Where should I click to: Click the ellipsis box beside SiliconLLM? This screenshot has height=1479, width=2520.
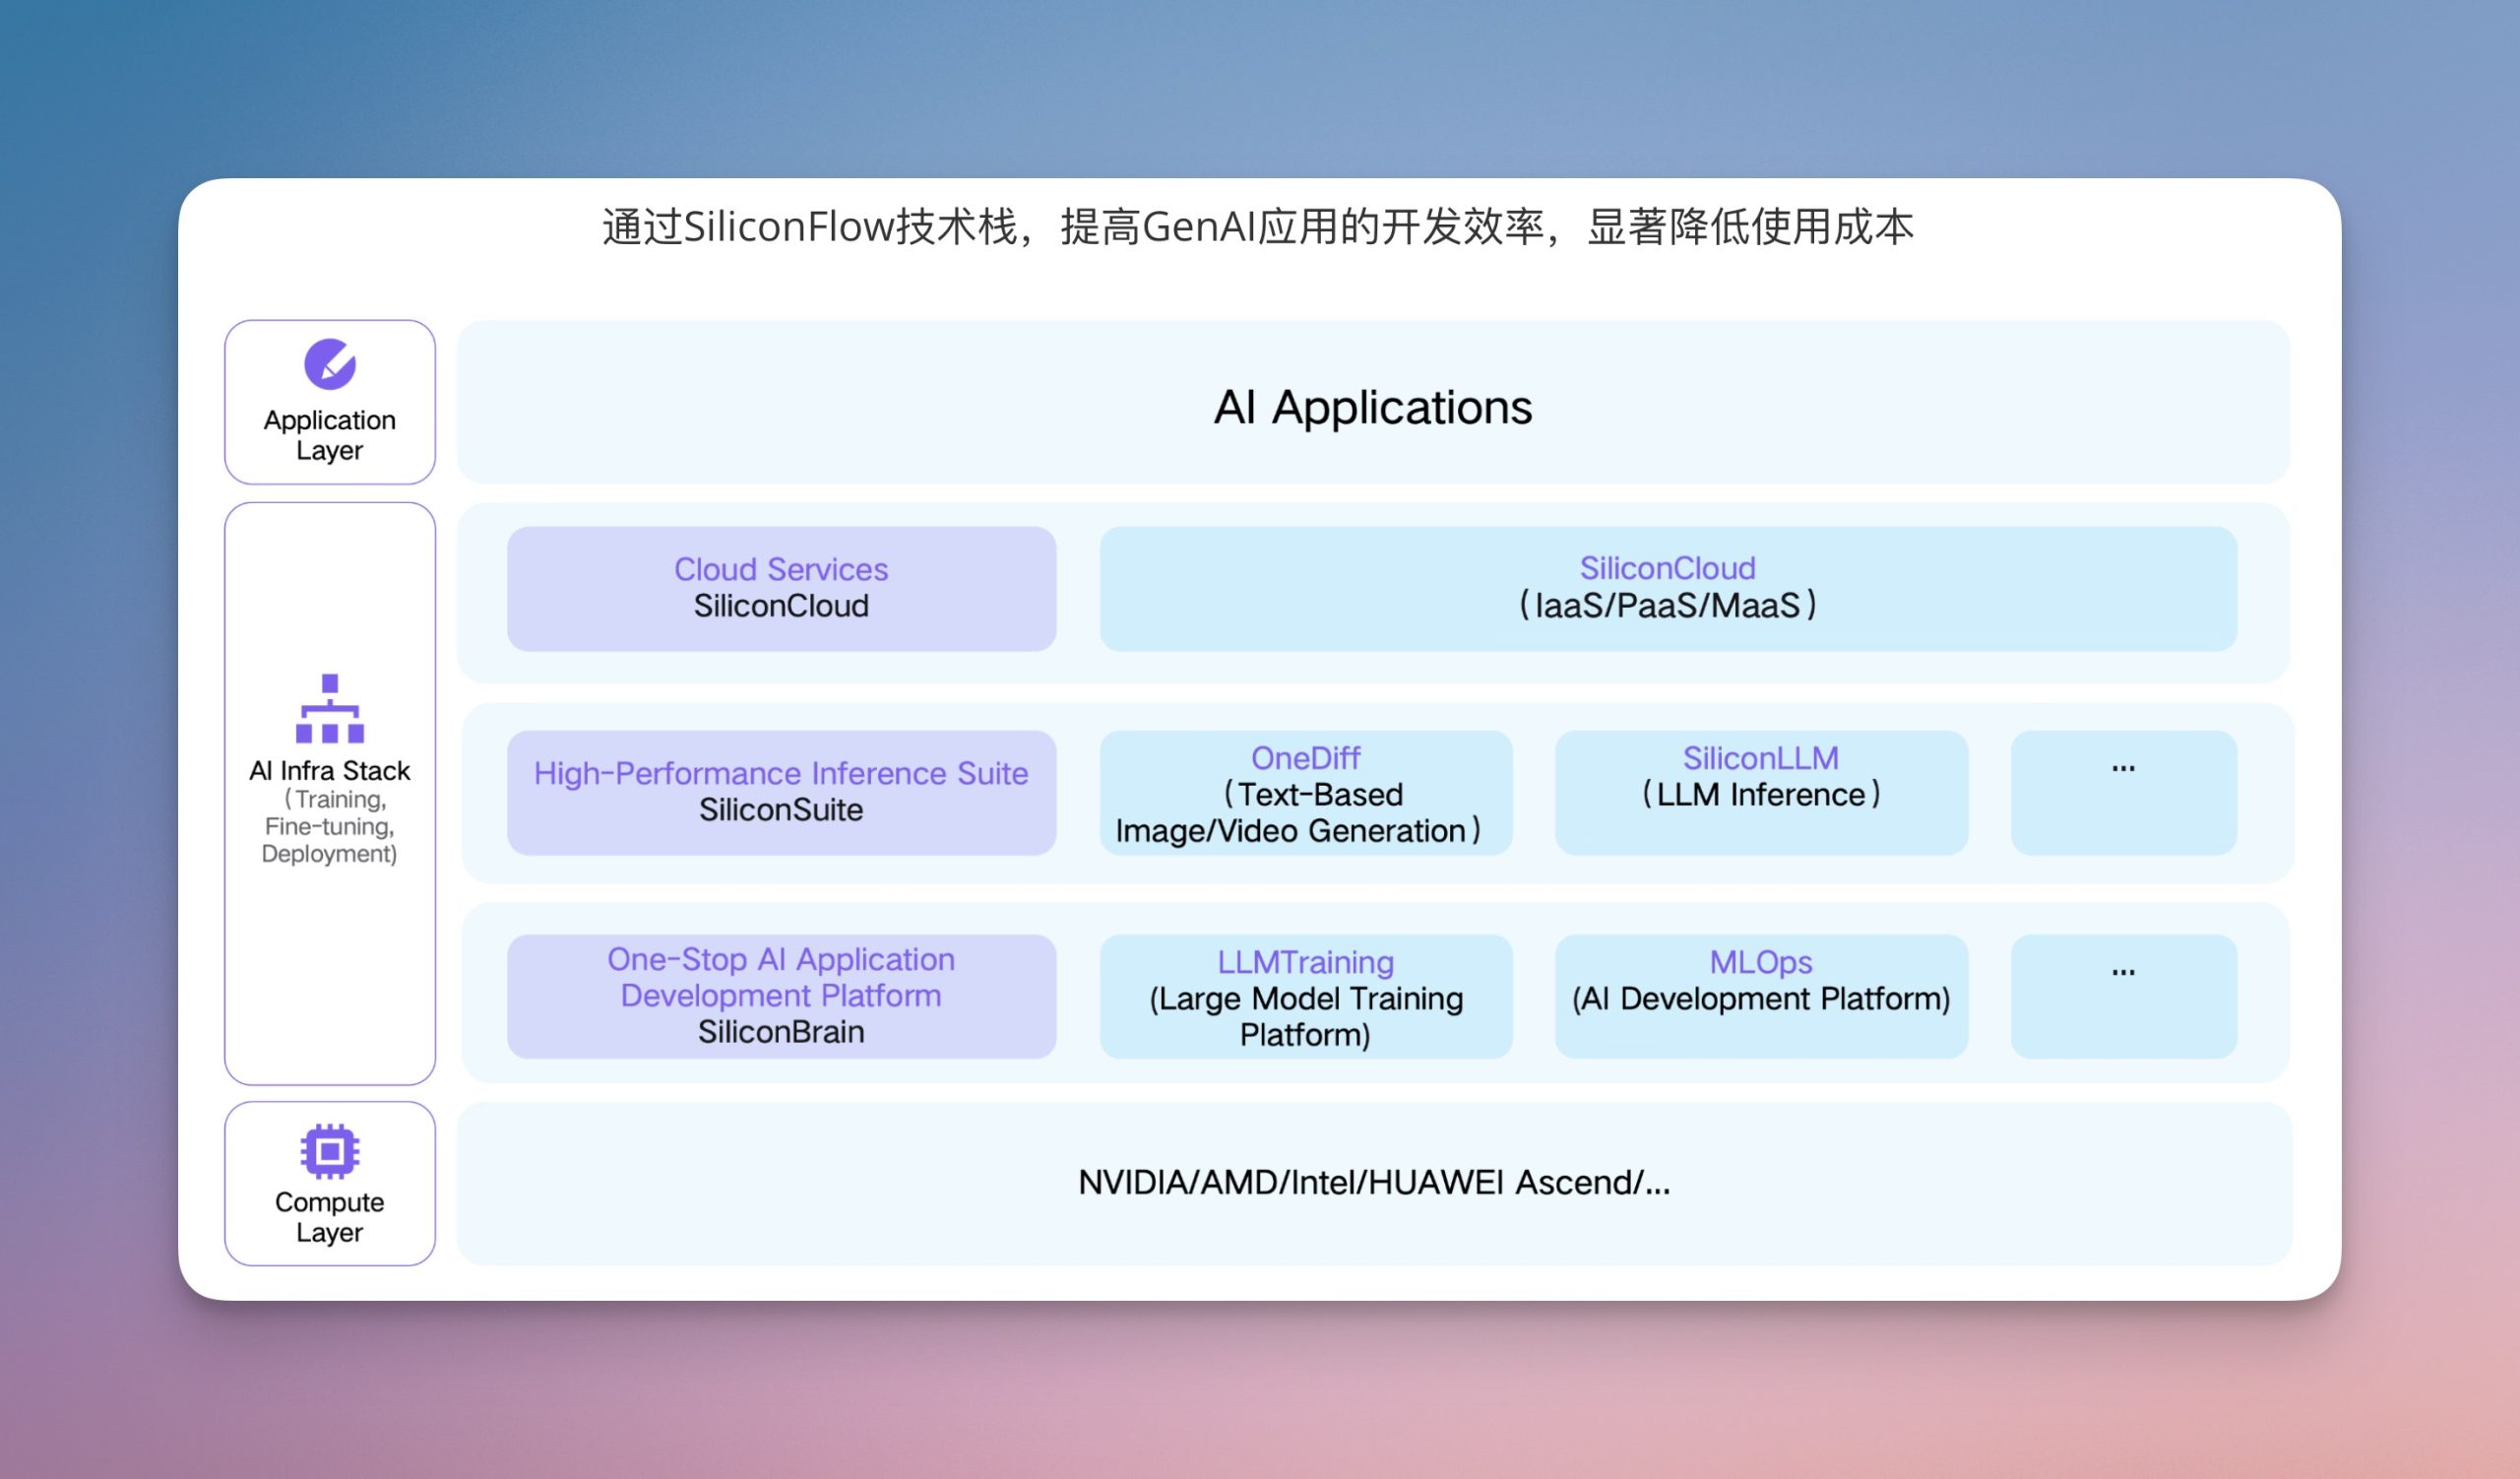click(2124, 793)
